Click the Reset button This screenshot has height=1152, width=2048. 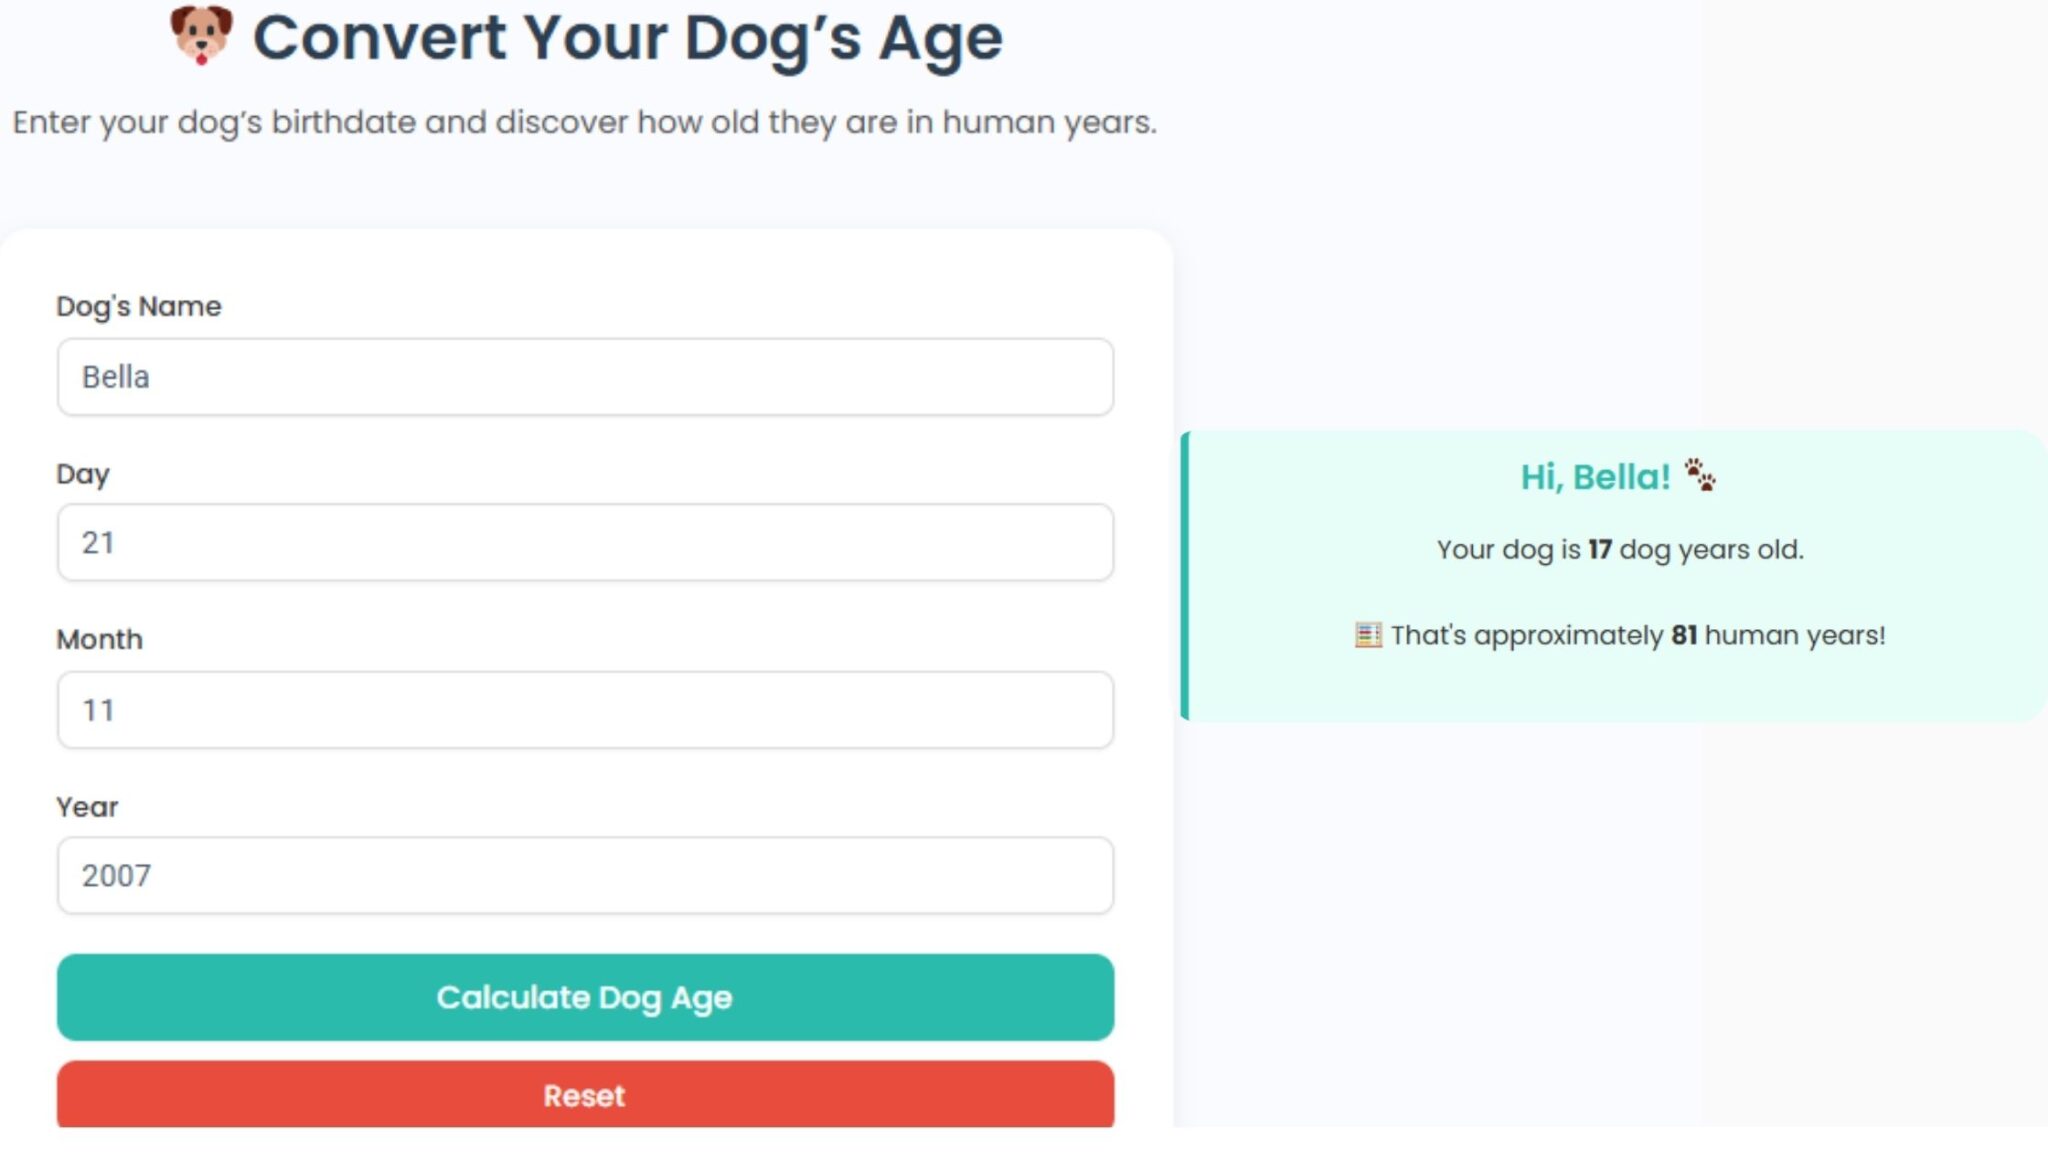pos(584,1095)
